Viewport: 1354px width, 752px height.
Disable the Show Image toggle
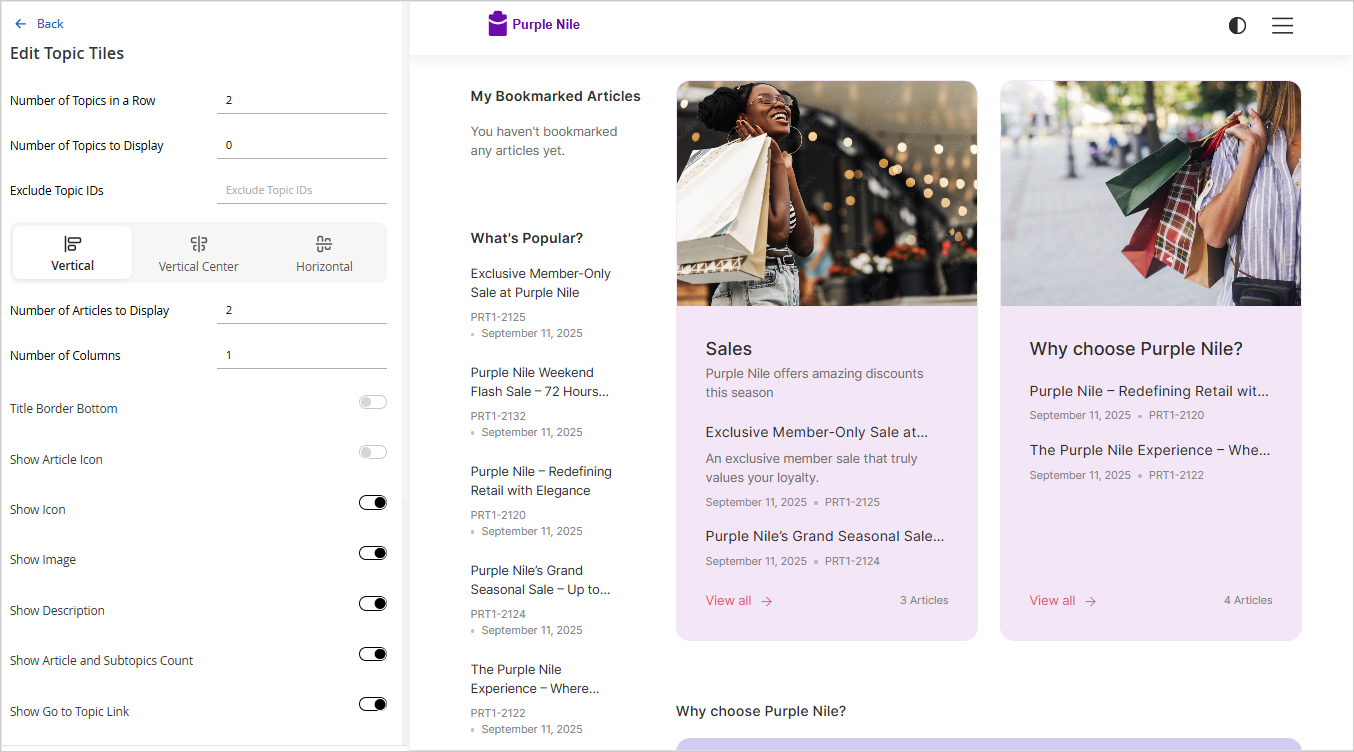[x=372, y=553]
